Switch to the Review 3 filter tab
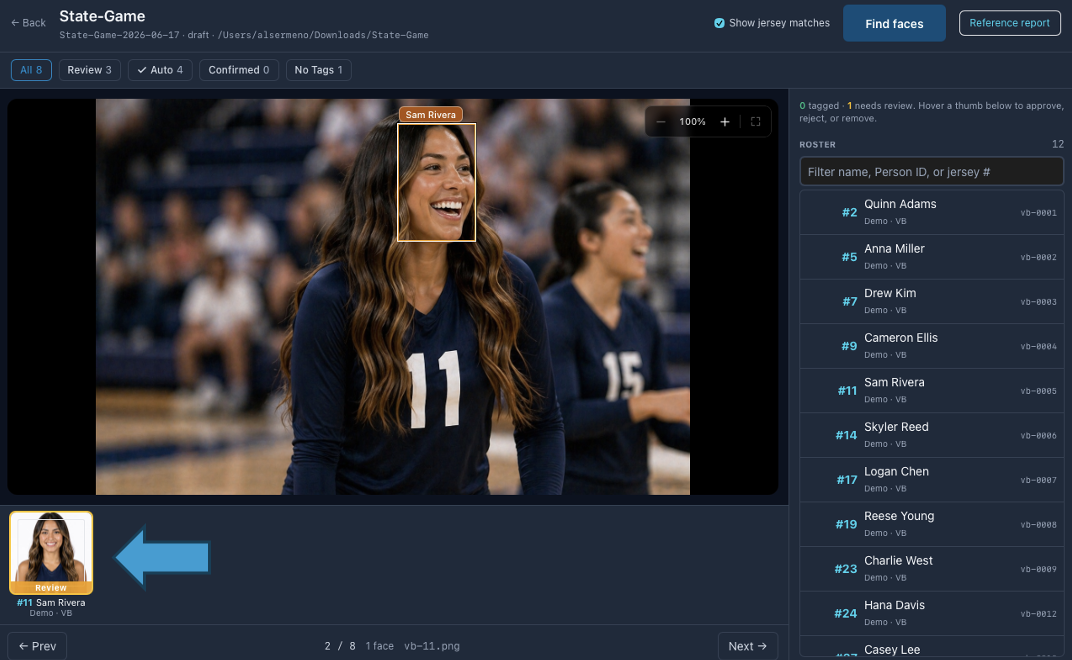Viewport: 1072px width, 660px height. (x=90, y=70)
